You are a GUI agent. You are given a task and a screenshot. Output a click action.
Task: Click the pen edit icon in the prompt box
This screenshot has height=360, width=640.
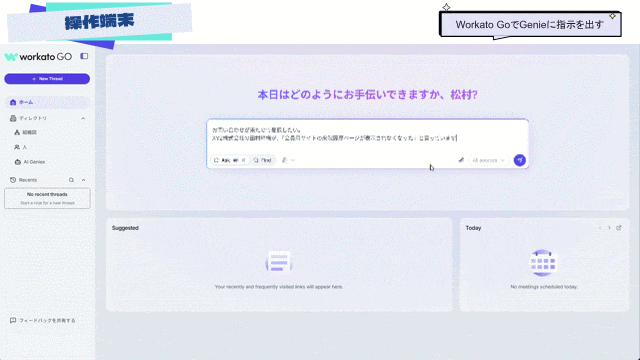461,160
